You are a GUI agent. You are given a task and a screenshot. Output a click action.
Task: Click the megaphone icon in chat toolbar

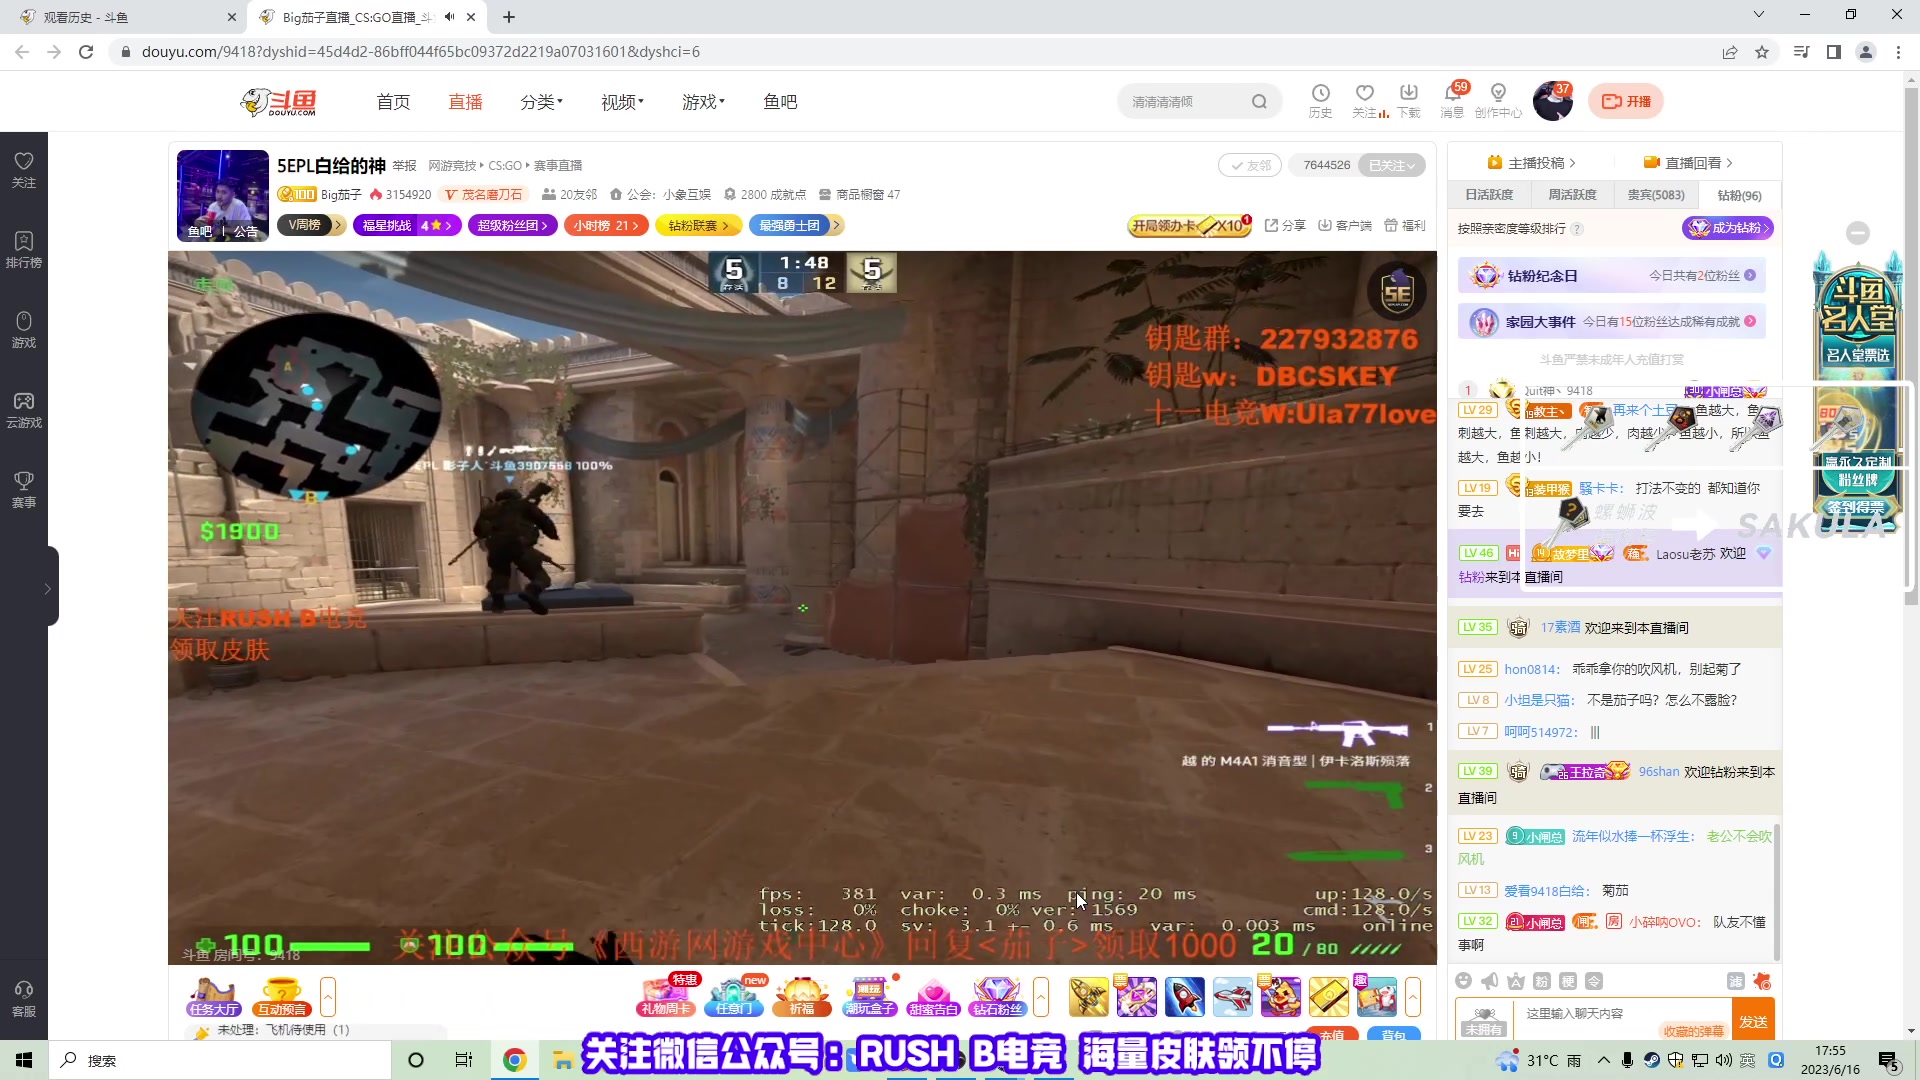(1490, 981)
